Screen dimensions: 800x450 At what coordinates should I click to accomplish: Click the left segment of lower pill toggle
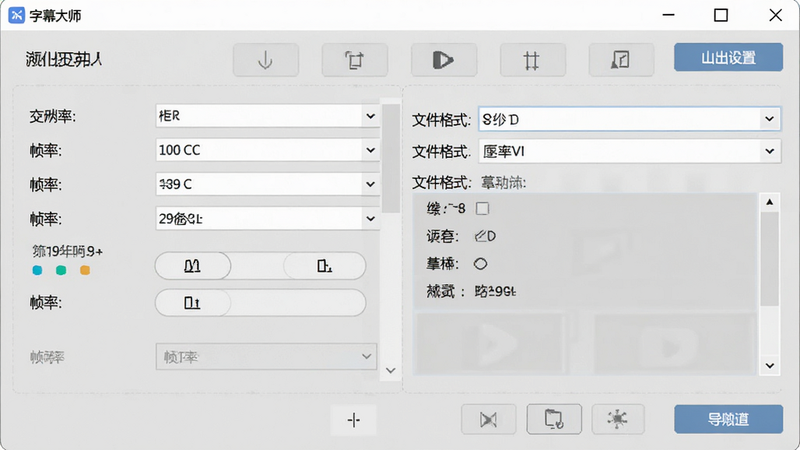coord(193,303)
